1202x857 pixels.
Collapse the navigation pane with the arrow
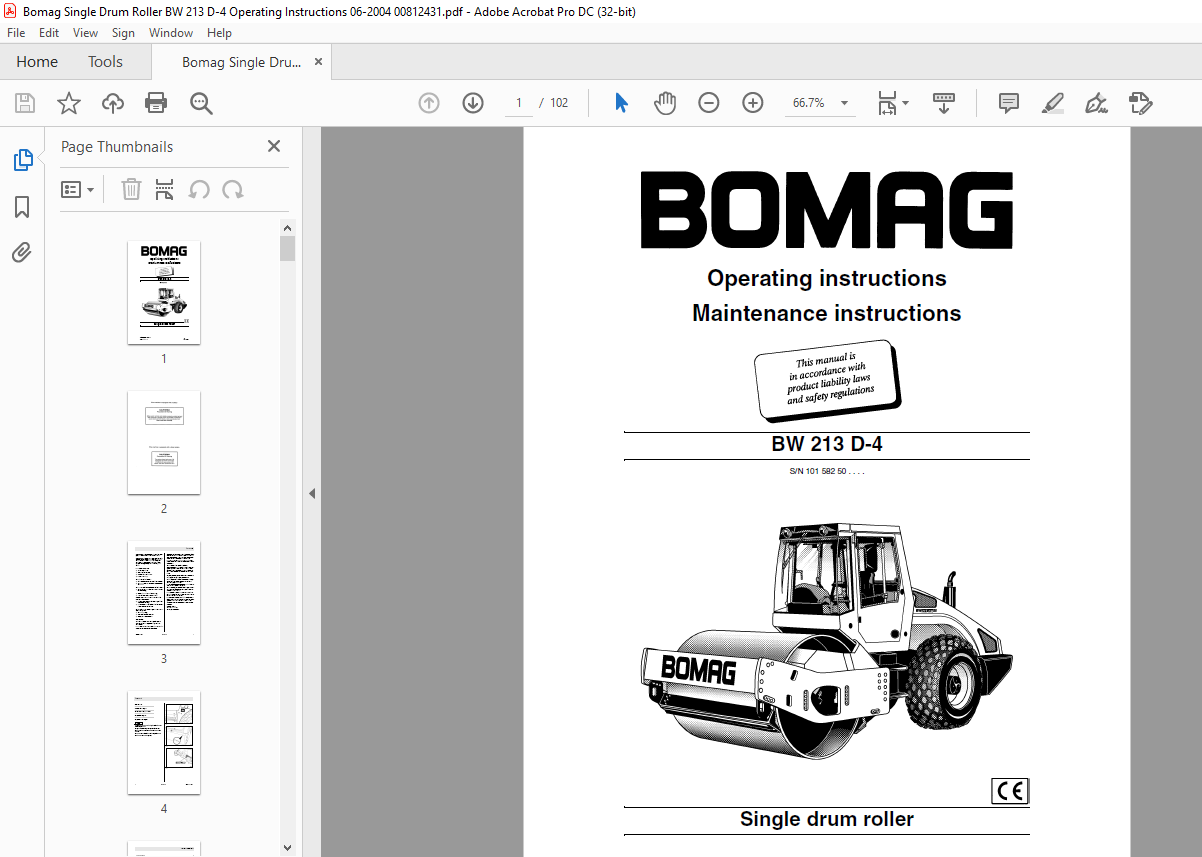[x=311, y=493]
